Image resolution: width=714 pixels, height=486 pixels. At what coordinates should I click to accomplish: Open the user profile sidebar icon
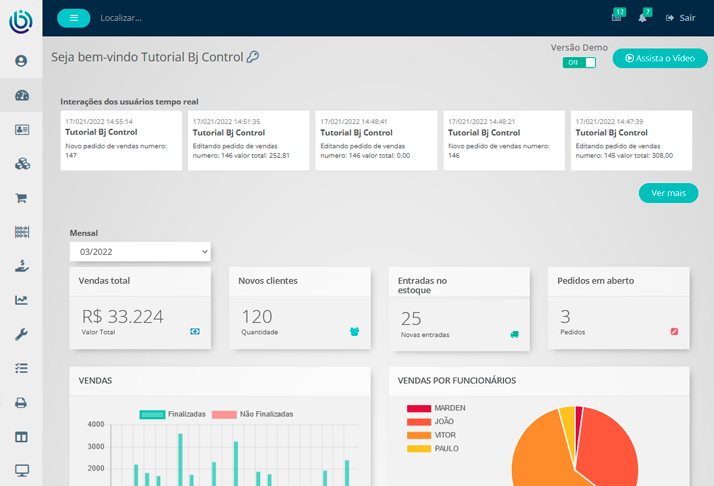(x=21, y=61)
